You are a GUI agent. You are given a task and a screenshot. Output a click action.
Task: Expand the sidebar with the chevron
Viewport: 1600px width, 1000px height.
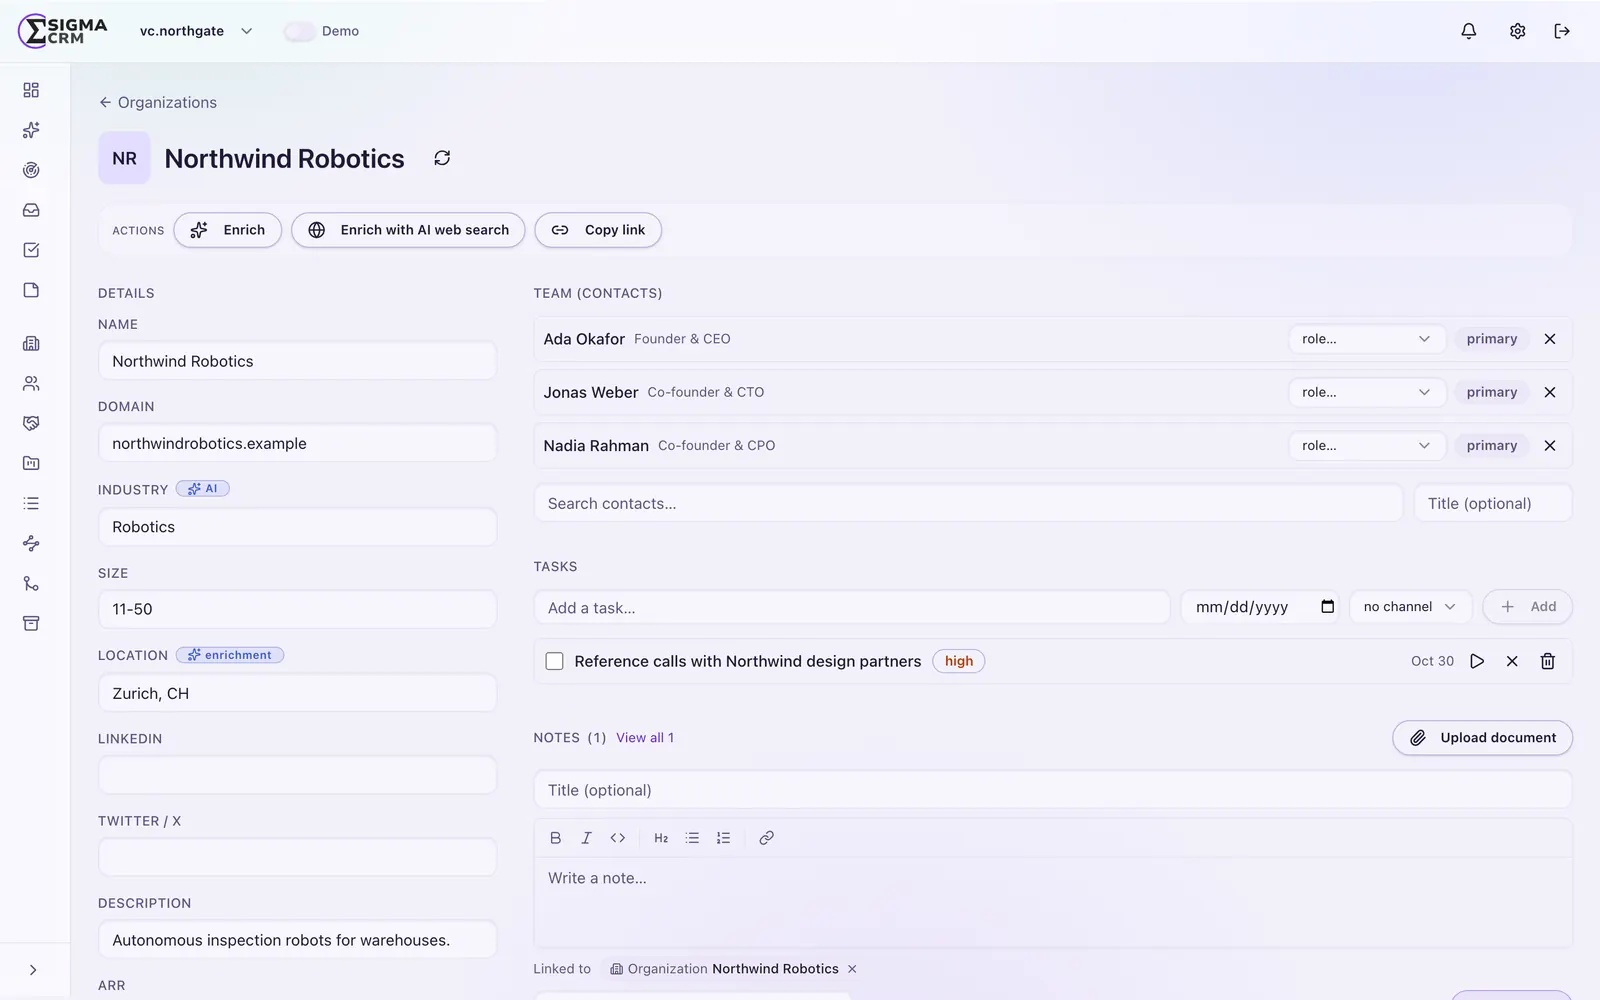pyautogui.click(x=33, y=970)
